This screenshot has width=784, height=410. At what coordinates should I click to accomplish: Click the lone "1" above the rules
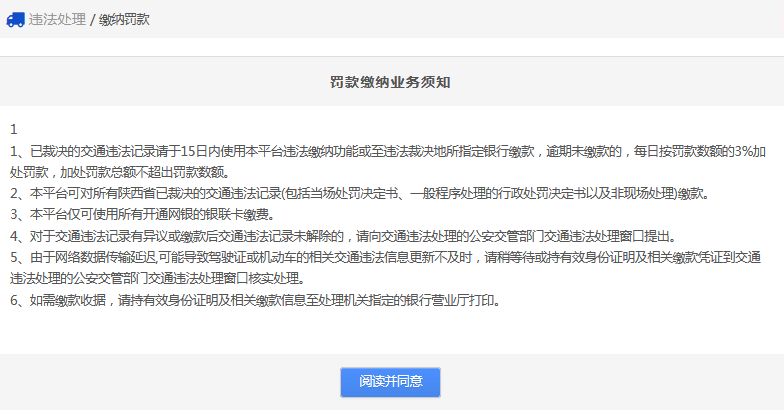(x=14, y=130)
